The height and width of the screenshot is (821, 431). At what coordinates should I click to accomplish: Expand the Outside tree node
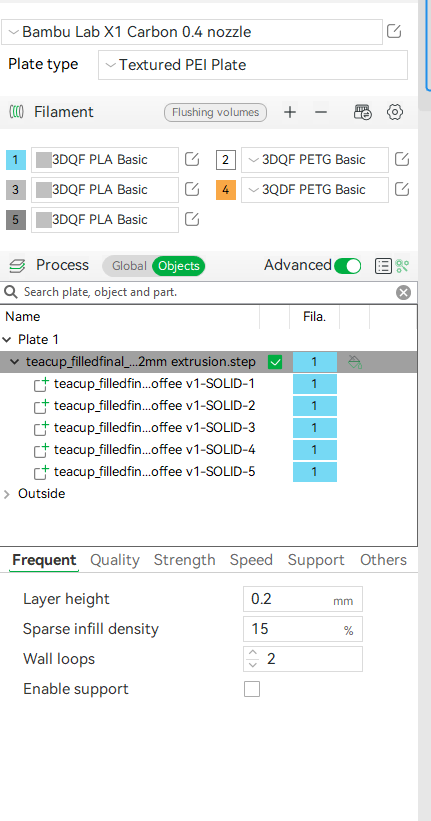tap(7, 494)
